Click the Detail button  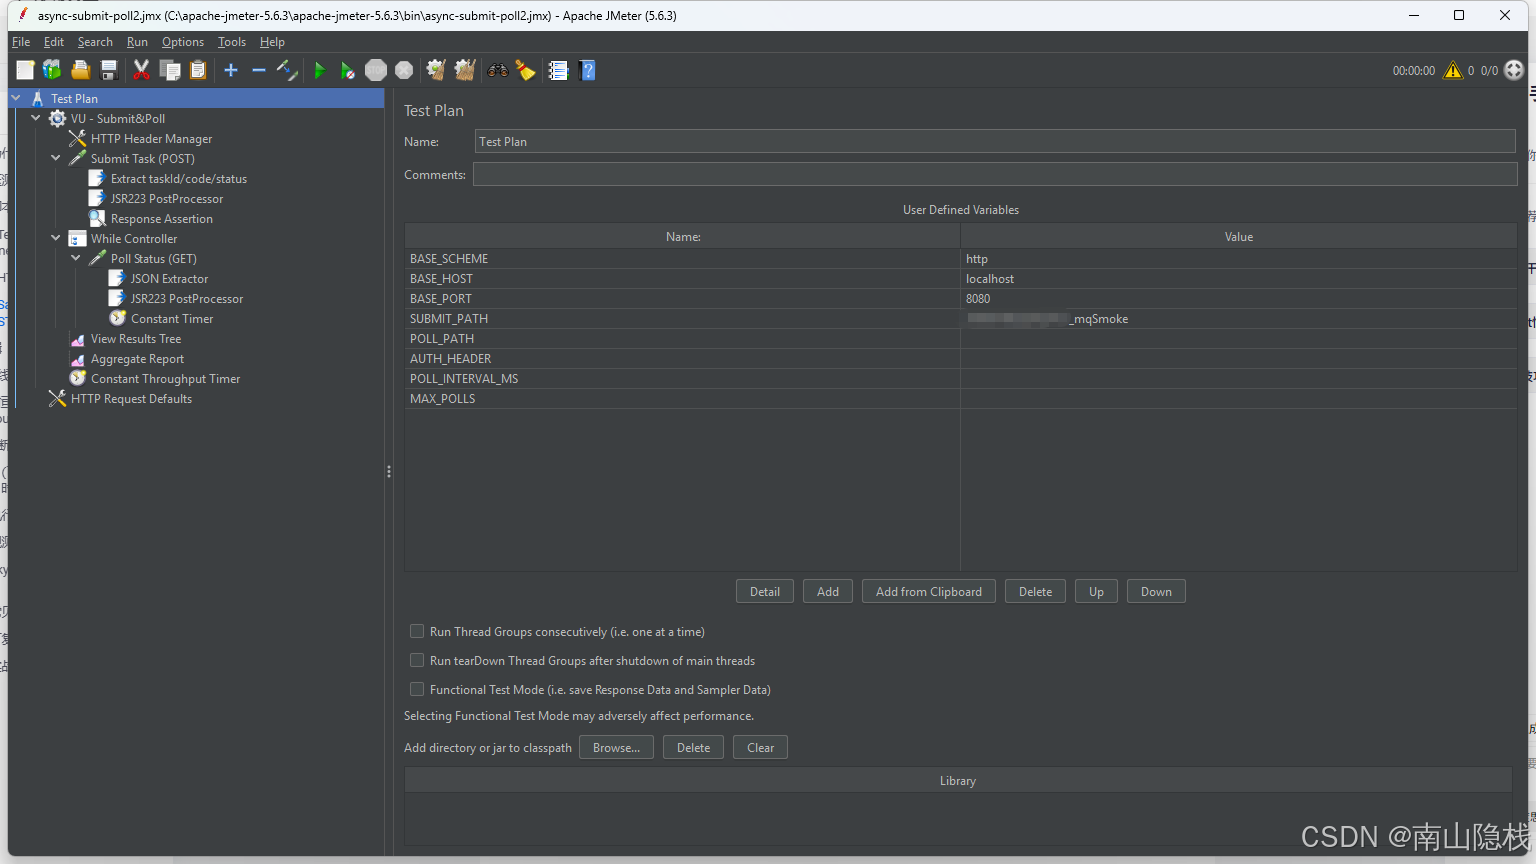click(x=765, y=591)
